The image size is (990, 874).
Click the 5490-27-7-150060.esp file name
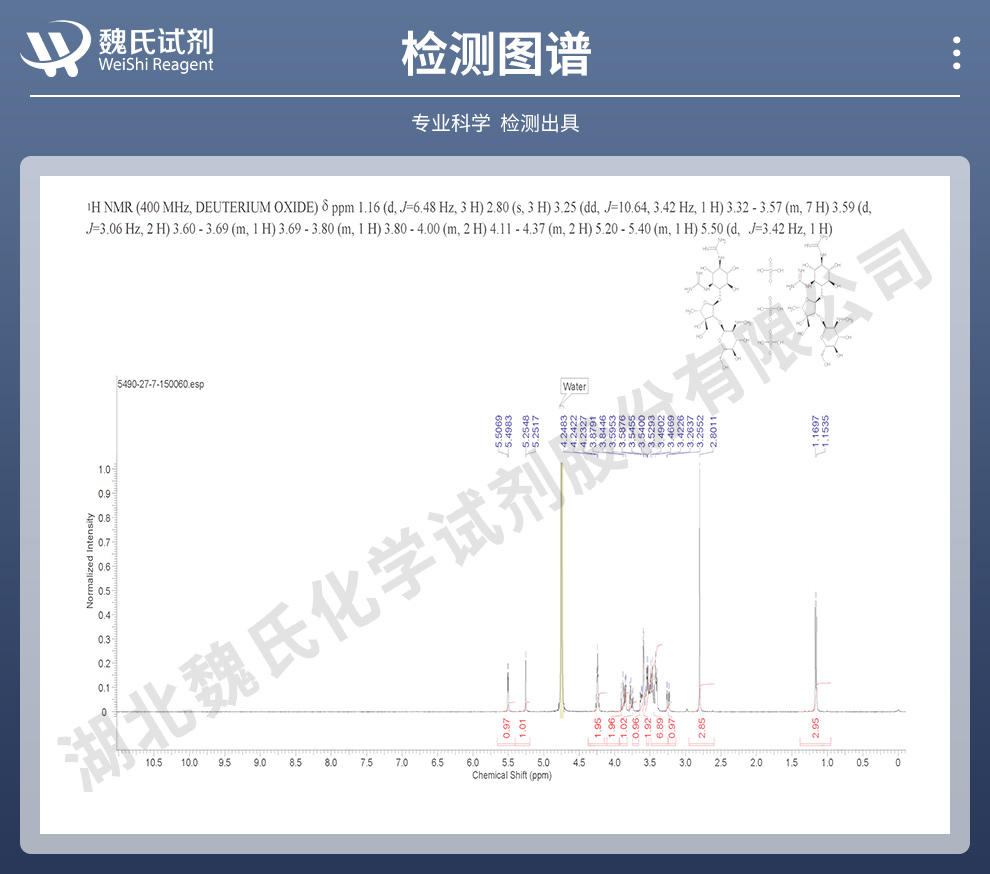tap(160, 384)
